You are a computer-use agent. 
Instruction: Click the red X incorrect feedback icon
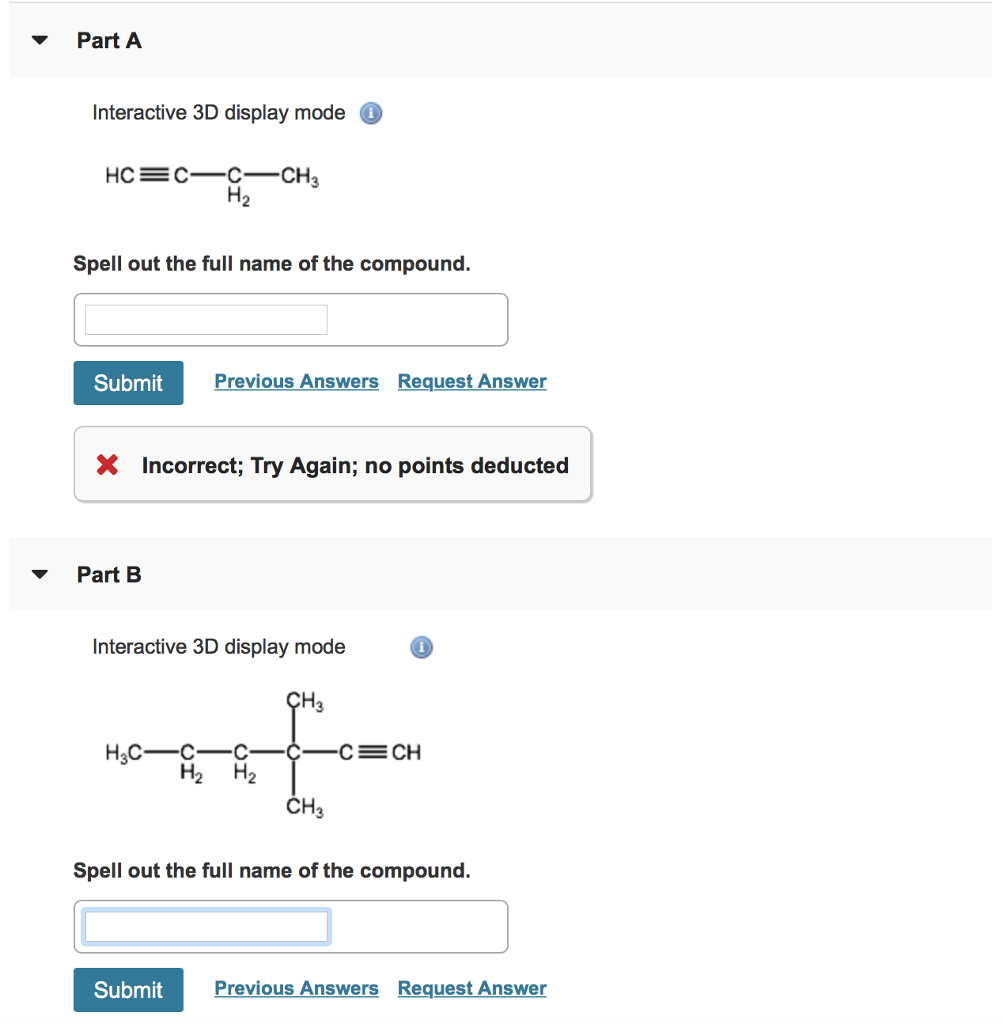click(109, 464)
